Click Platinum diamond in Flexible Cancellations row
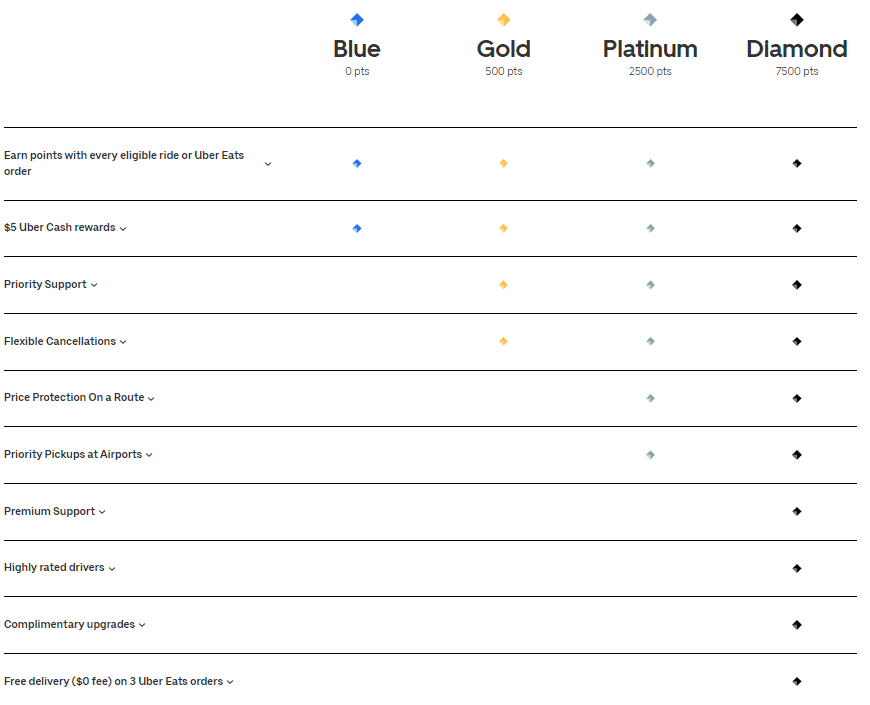Image resolution: width=870 pixels, height=705 pixels. pos(650,341)
